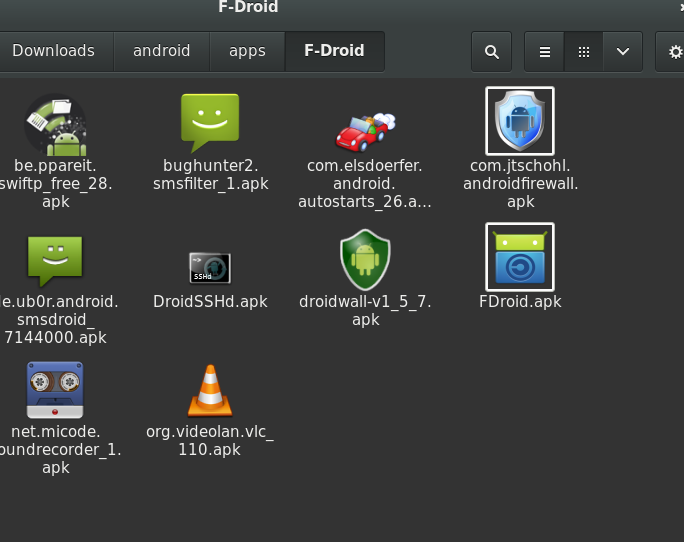Select the blue shield androidfirewall apk icon

click(x=520, y=121)
